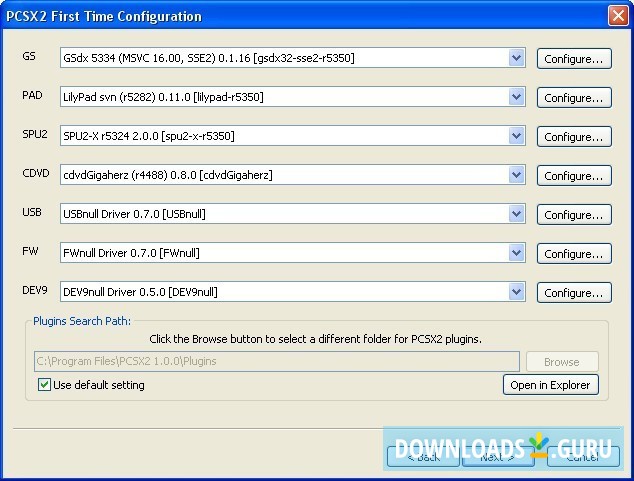The width and height of the screenshot is (634, 481).
Task: Configure the USBnull driver
Action: coord(574,215)
